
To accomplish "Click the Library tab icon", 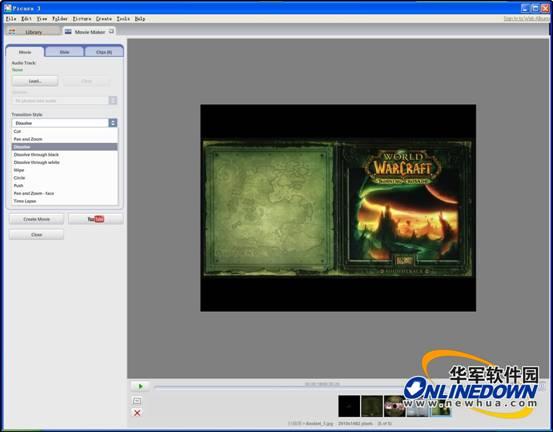I will 12,32.
